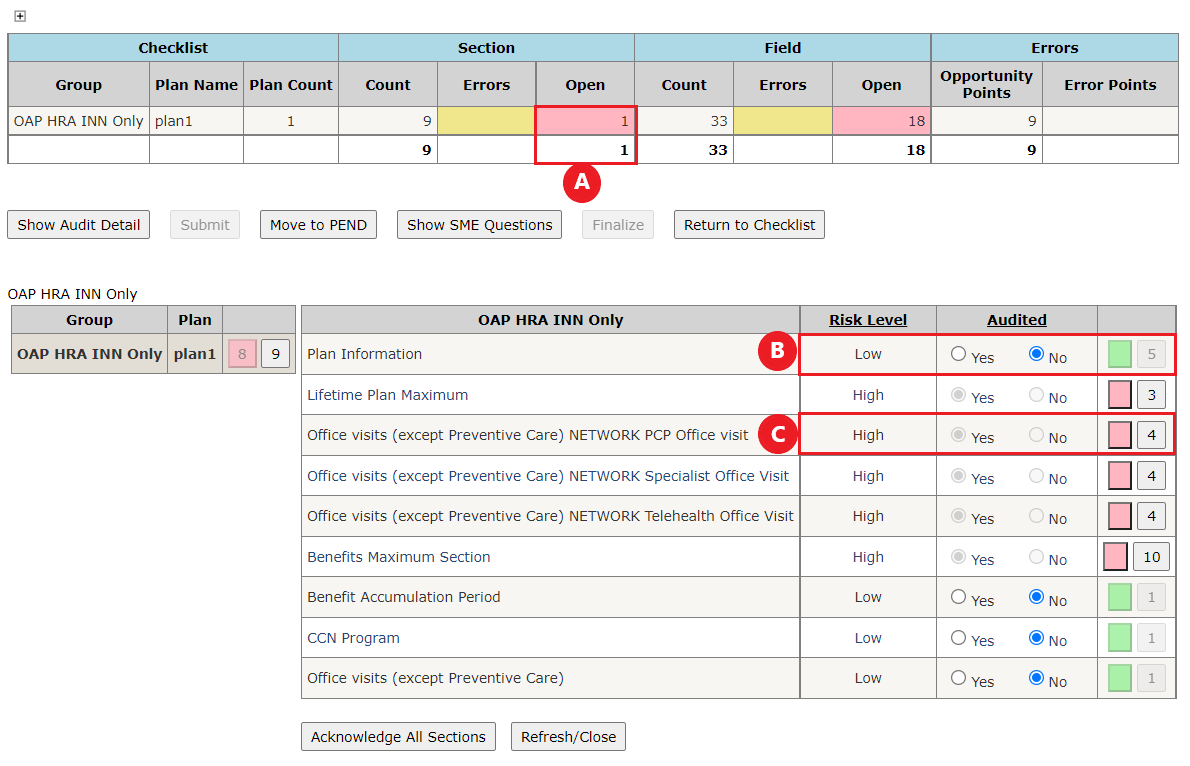
Task: Click the Plan Information row label
Action: [364, 354]
